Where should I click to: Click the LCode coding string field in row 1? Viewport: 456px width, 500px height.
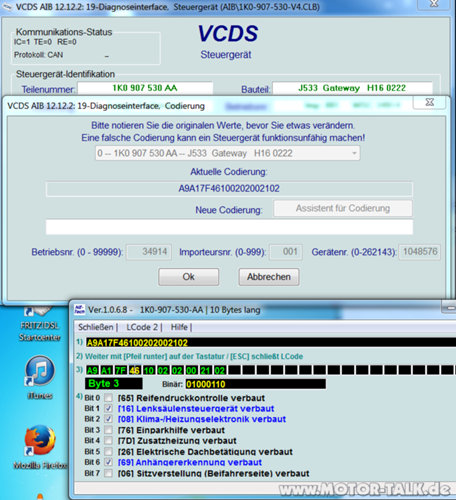(271, 342)
